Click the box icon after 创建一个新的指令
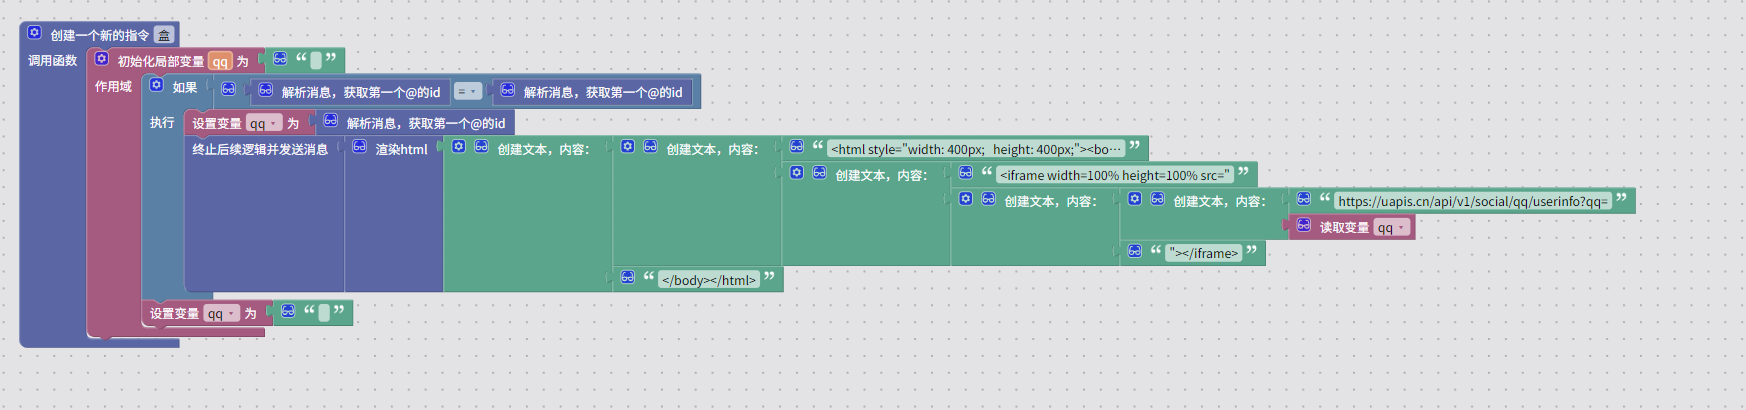Screen dimensions: 1746x410 164,35
